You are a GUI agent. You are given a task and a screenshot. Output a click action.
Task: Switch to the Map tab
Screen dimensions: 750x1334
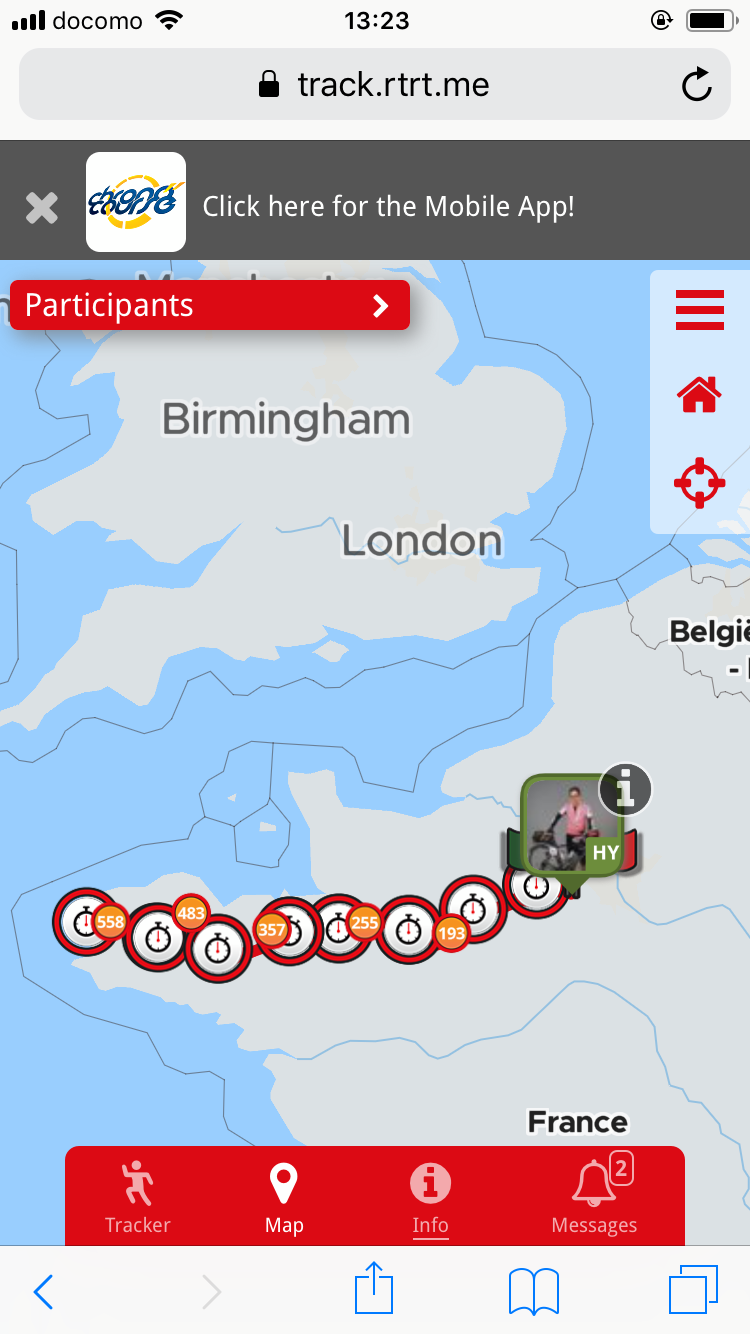[x=284, y=1197]
